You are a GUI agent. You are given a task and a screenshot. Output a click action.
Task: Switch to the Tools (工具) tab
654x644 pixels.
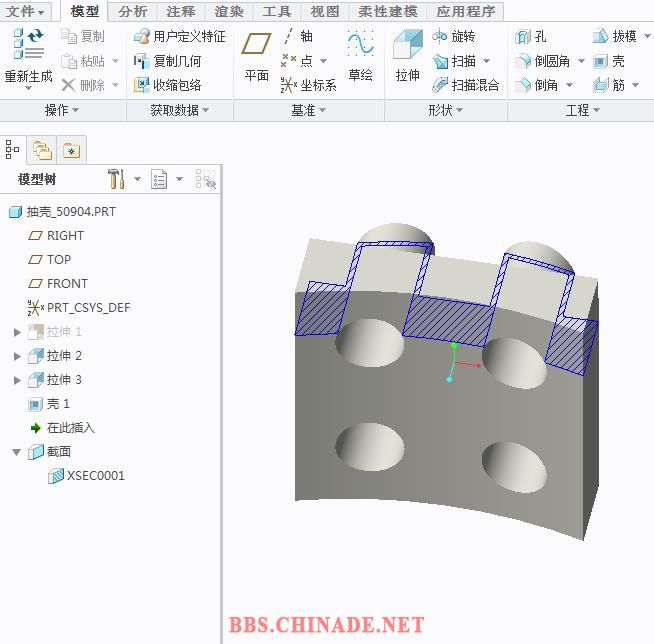277,11
